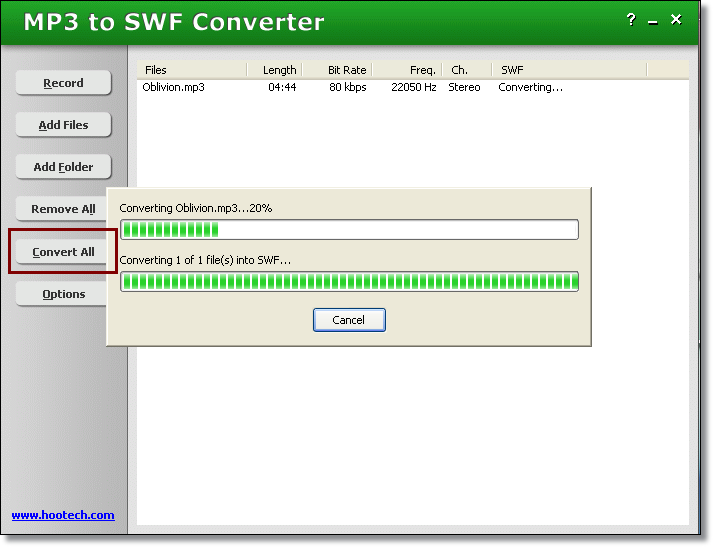Click the Oblivion.mp3 20% progress bar
The width and height of the screenshot is (713, 547).
pyautogui.click(x=349, y=230)
